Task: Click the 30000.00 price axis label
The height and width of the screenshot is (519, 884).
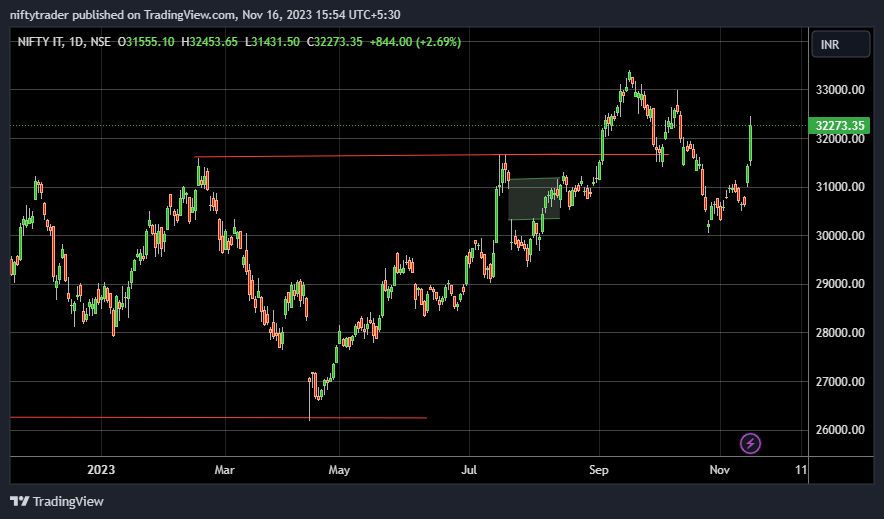Action: point(840,236)
